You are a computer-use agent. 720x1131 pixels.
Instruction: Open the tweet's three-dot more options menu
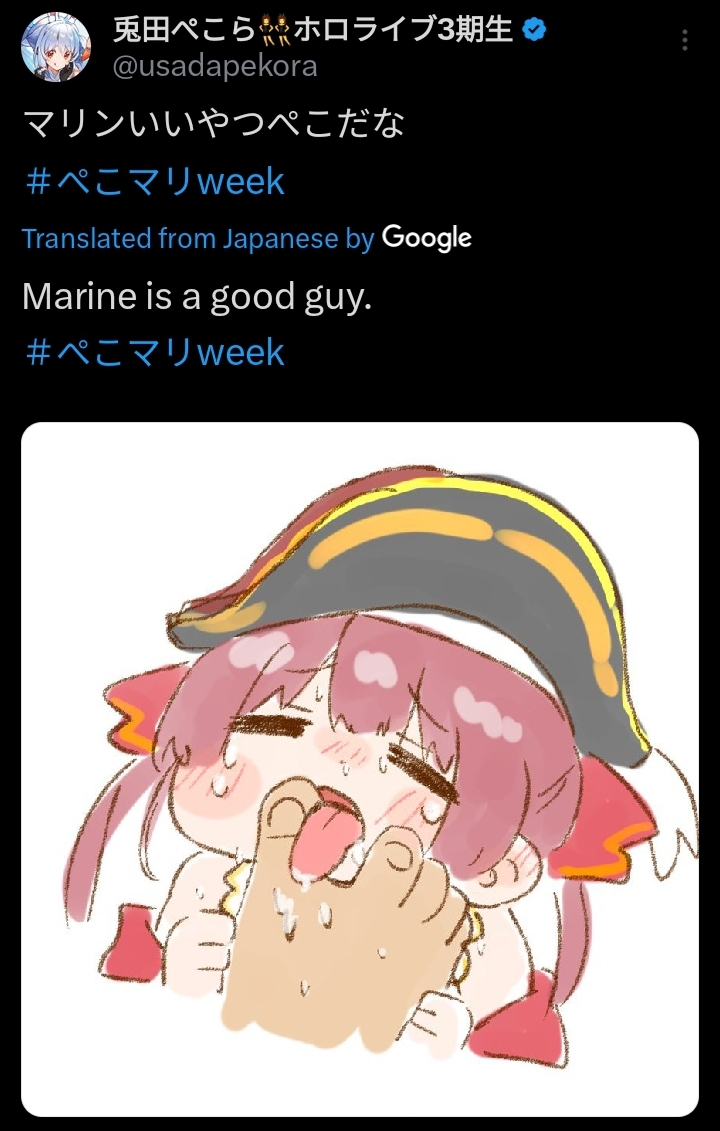(x=684, y=40)
